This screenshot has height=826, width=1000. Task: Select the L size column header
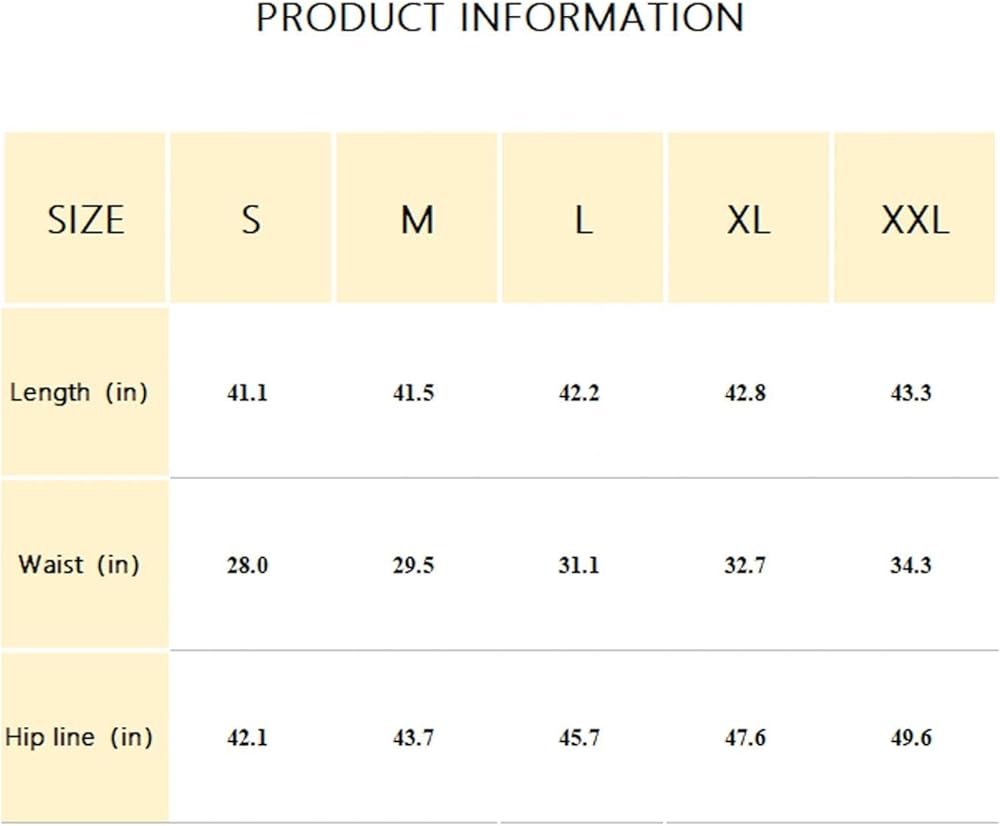[582, 218]
